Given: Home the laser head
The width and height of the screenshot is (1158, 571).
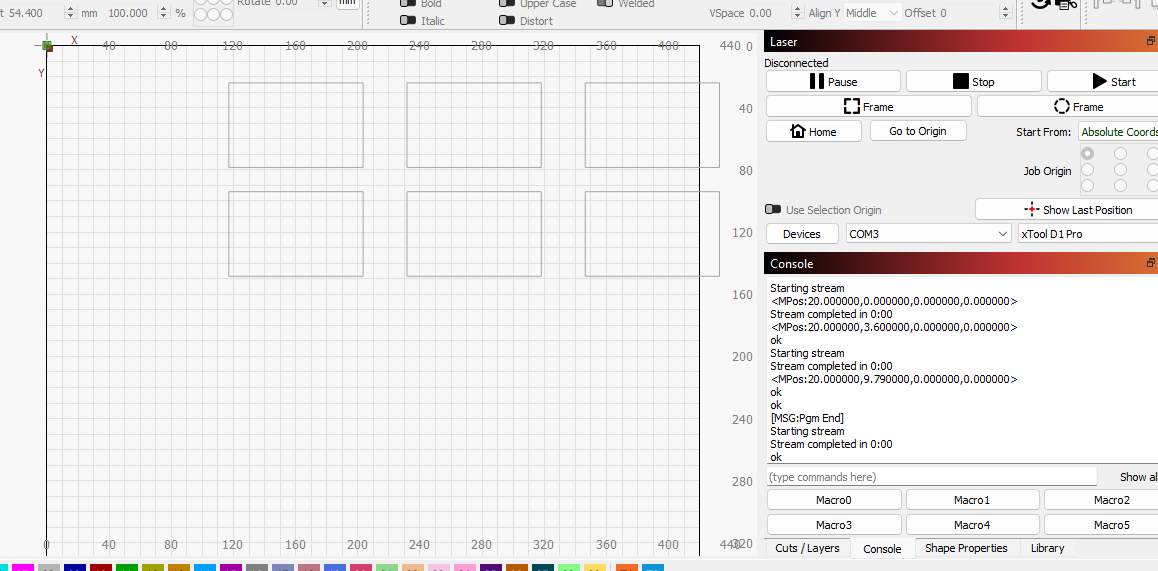Looking at the screenshot, I should point(813,131).
